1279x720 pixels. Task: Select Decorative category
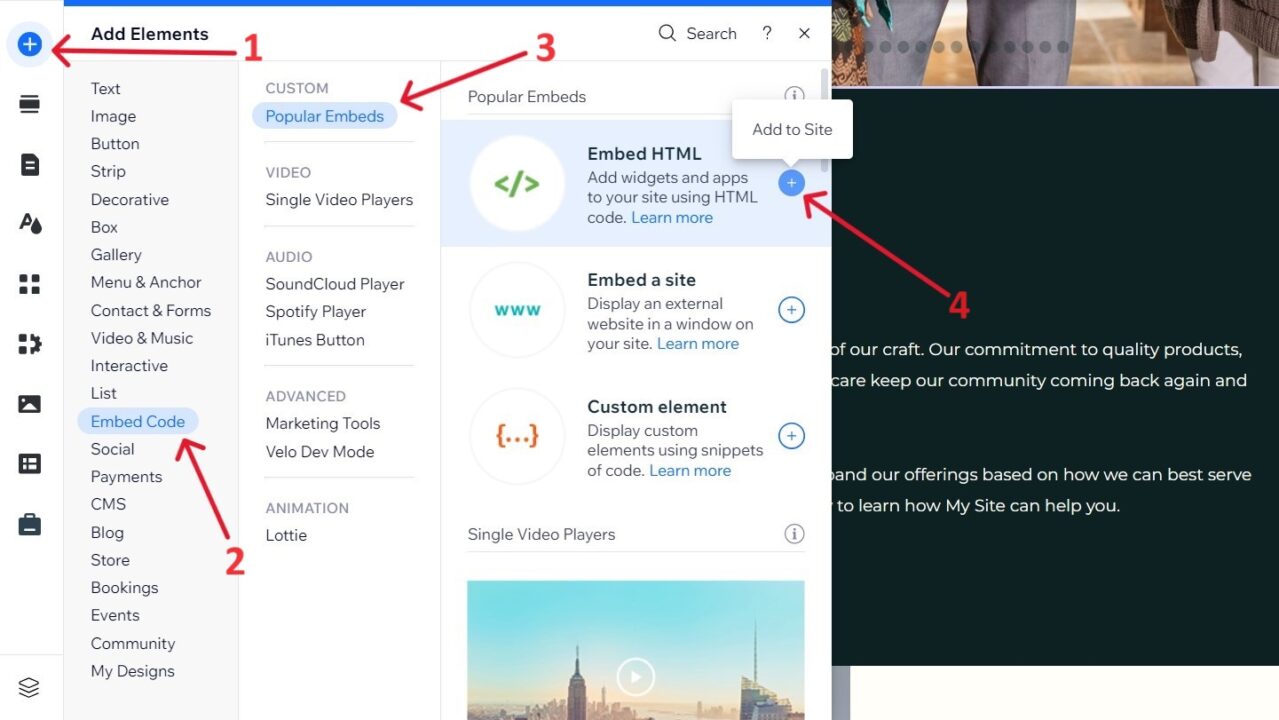point(130,199)
